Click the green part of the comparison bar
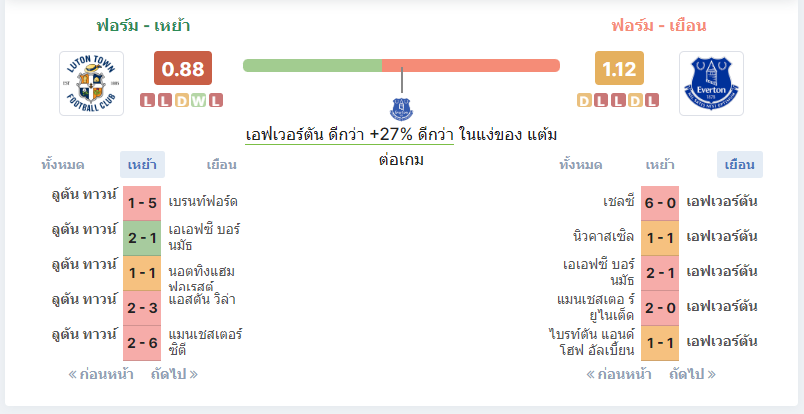Image resolution: width=804 pixels, height=414 pixels. click(312, 66)
